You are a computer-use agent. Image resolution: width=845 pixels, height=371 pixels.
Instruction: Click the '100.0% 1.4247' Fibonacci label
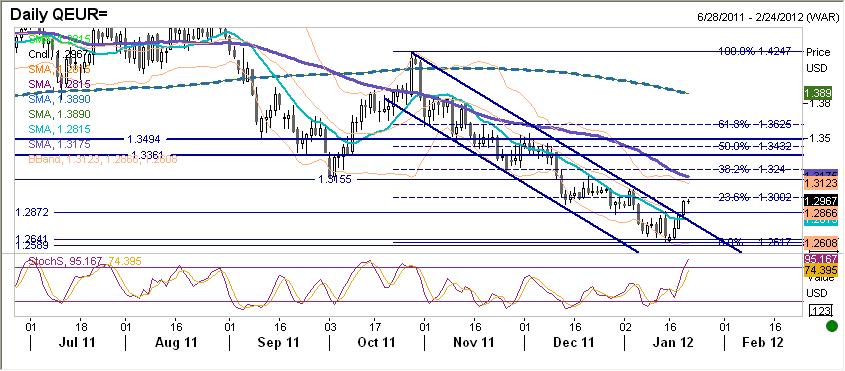tap(754, 52)
